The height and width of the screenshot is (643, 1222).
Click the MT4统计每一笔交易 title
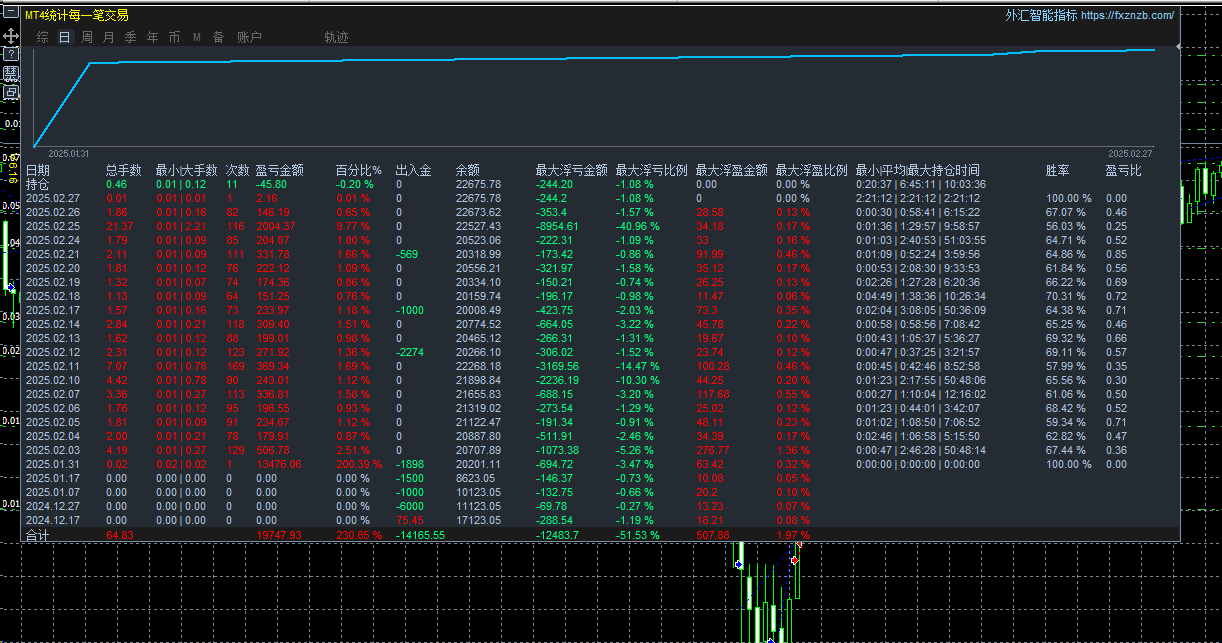coord(77,15)
